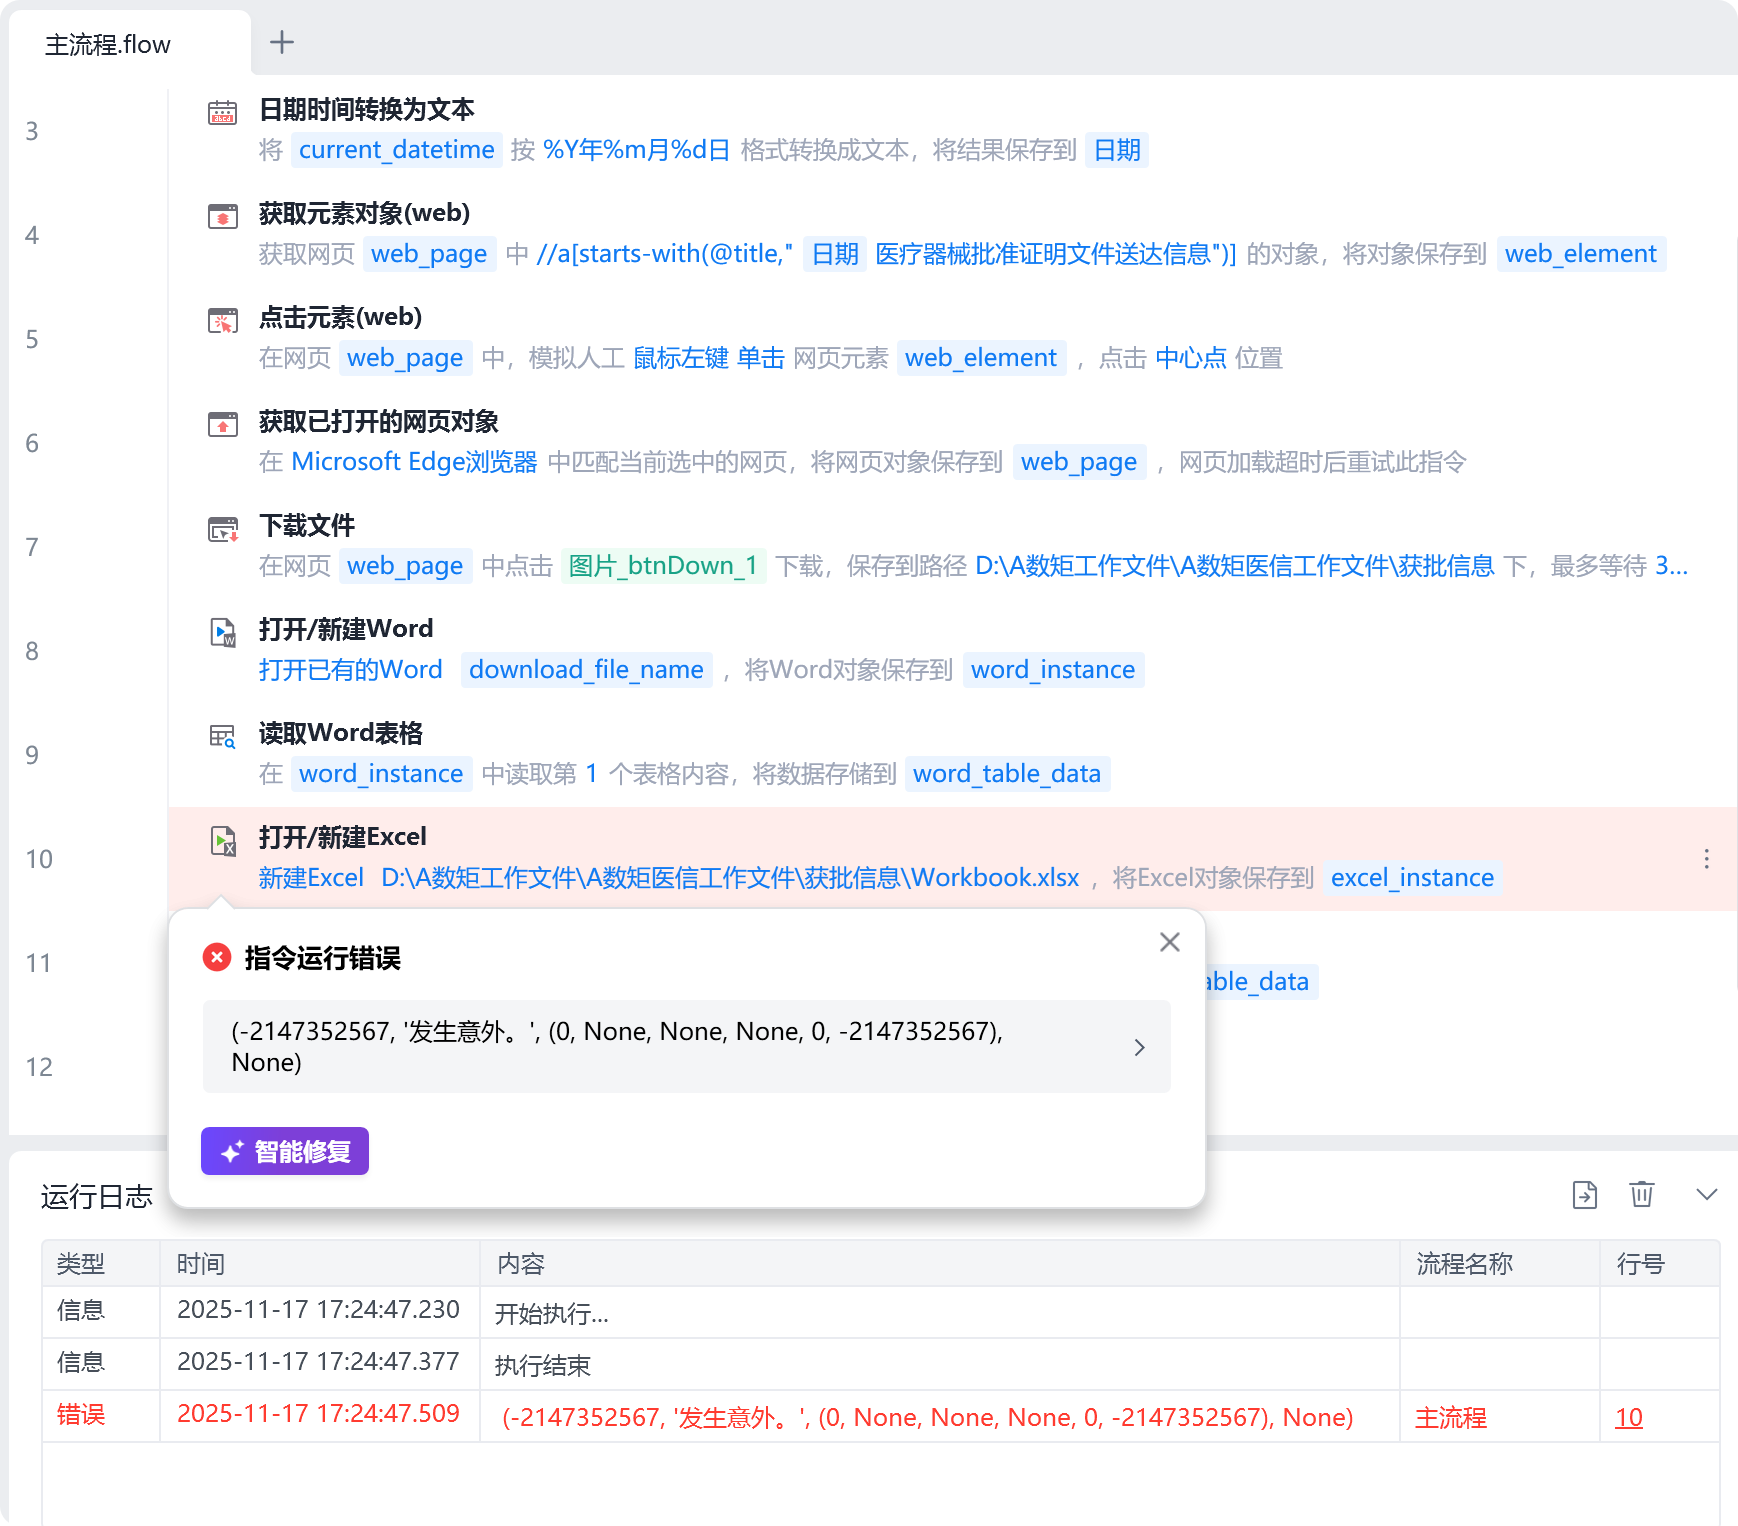
Task: Click the get web element step icon
Action: tap(222, 216)
